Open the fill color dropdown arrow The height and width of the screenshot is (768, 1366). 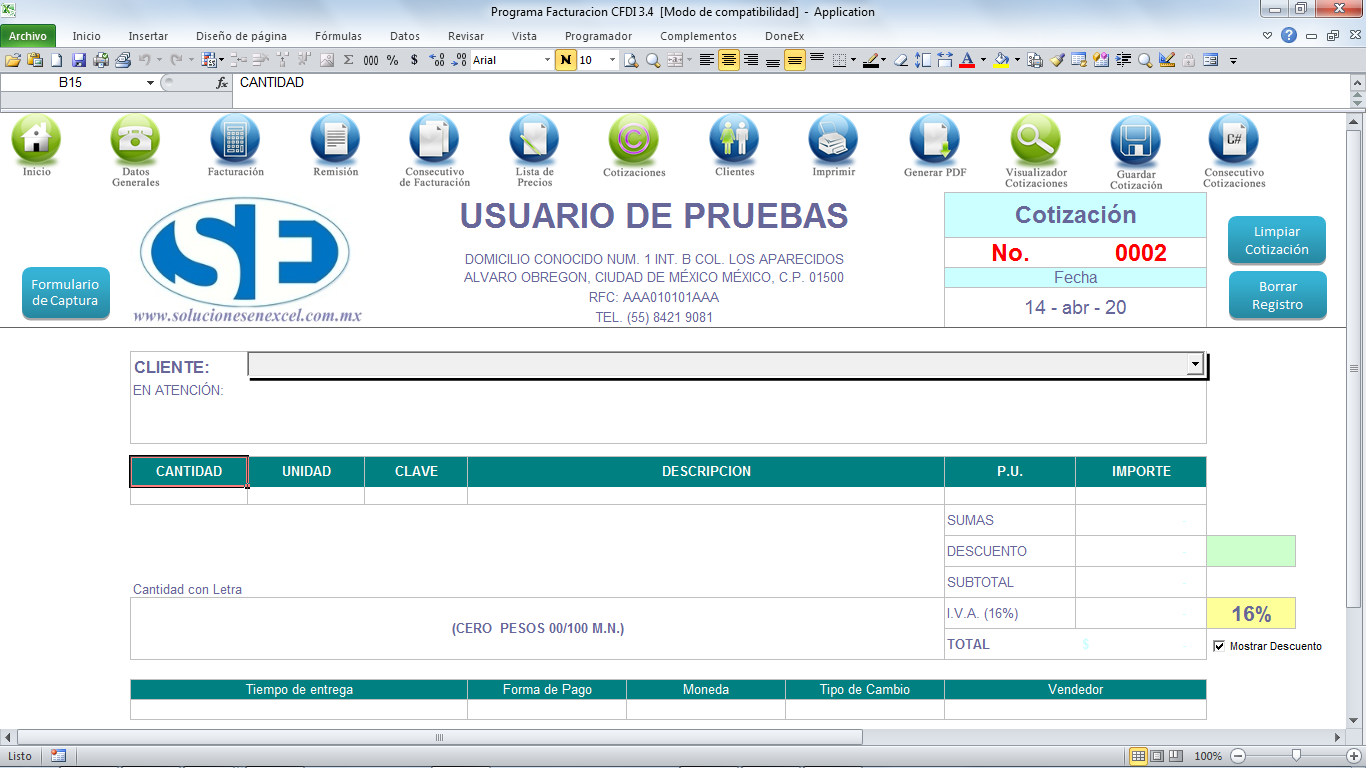click(1017, 60)
